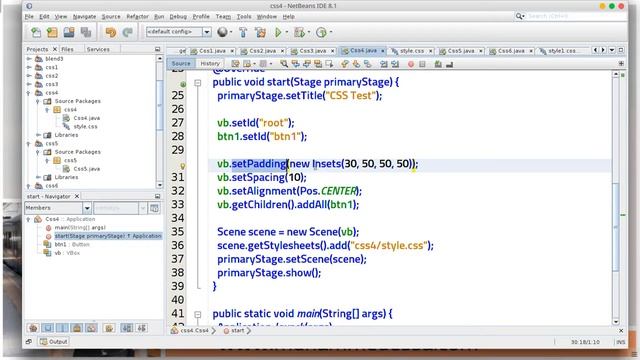Click the History view button

(210, 64)
